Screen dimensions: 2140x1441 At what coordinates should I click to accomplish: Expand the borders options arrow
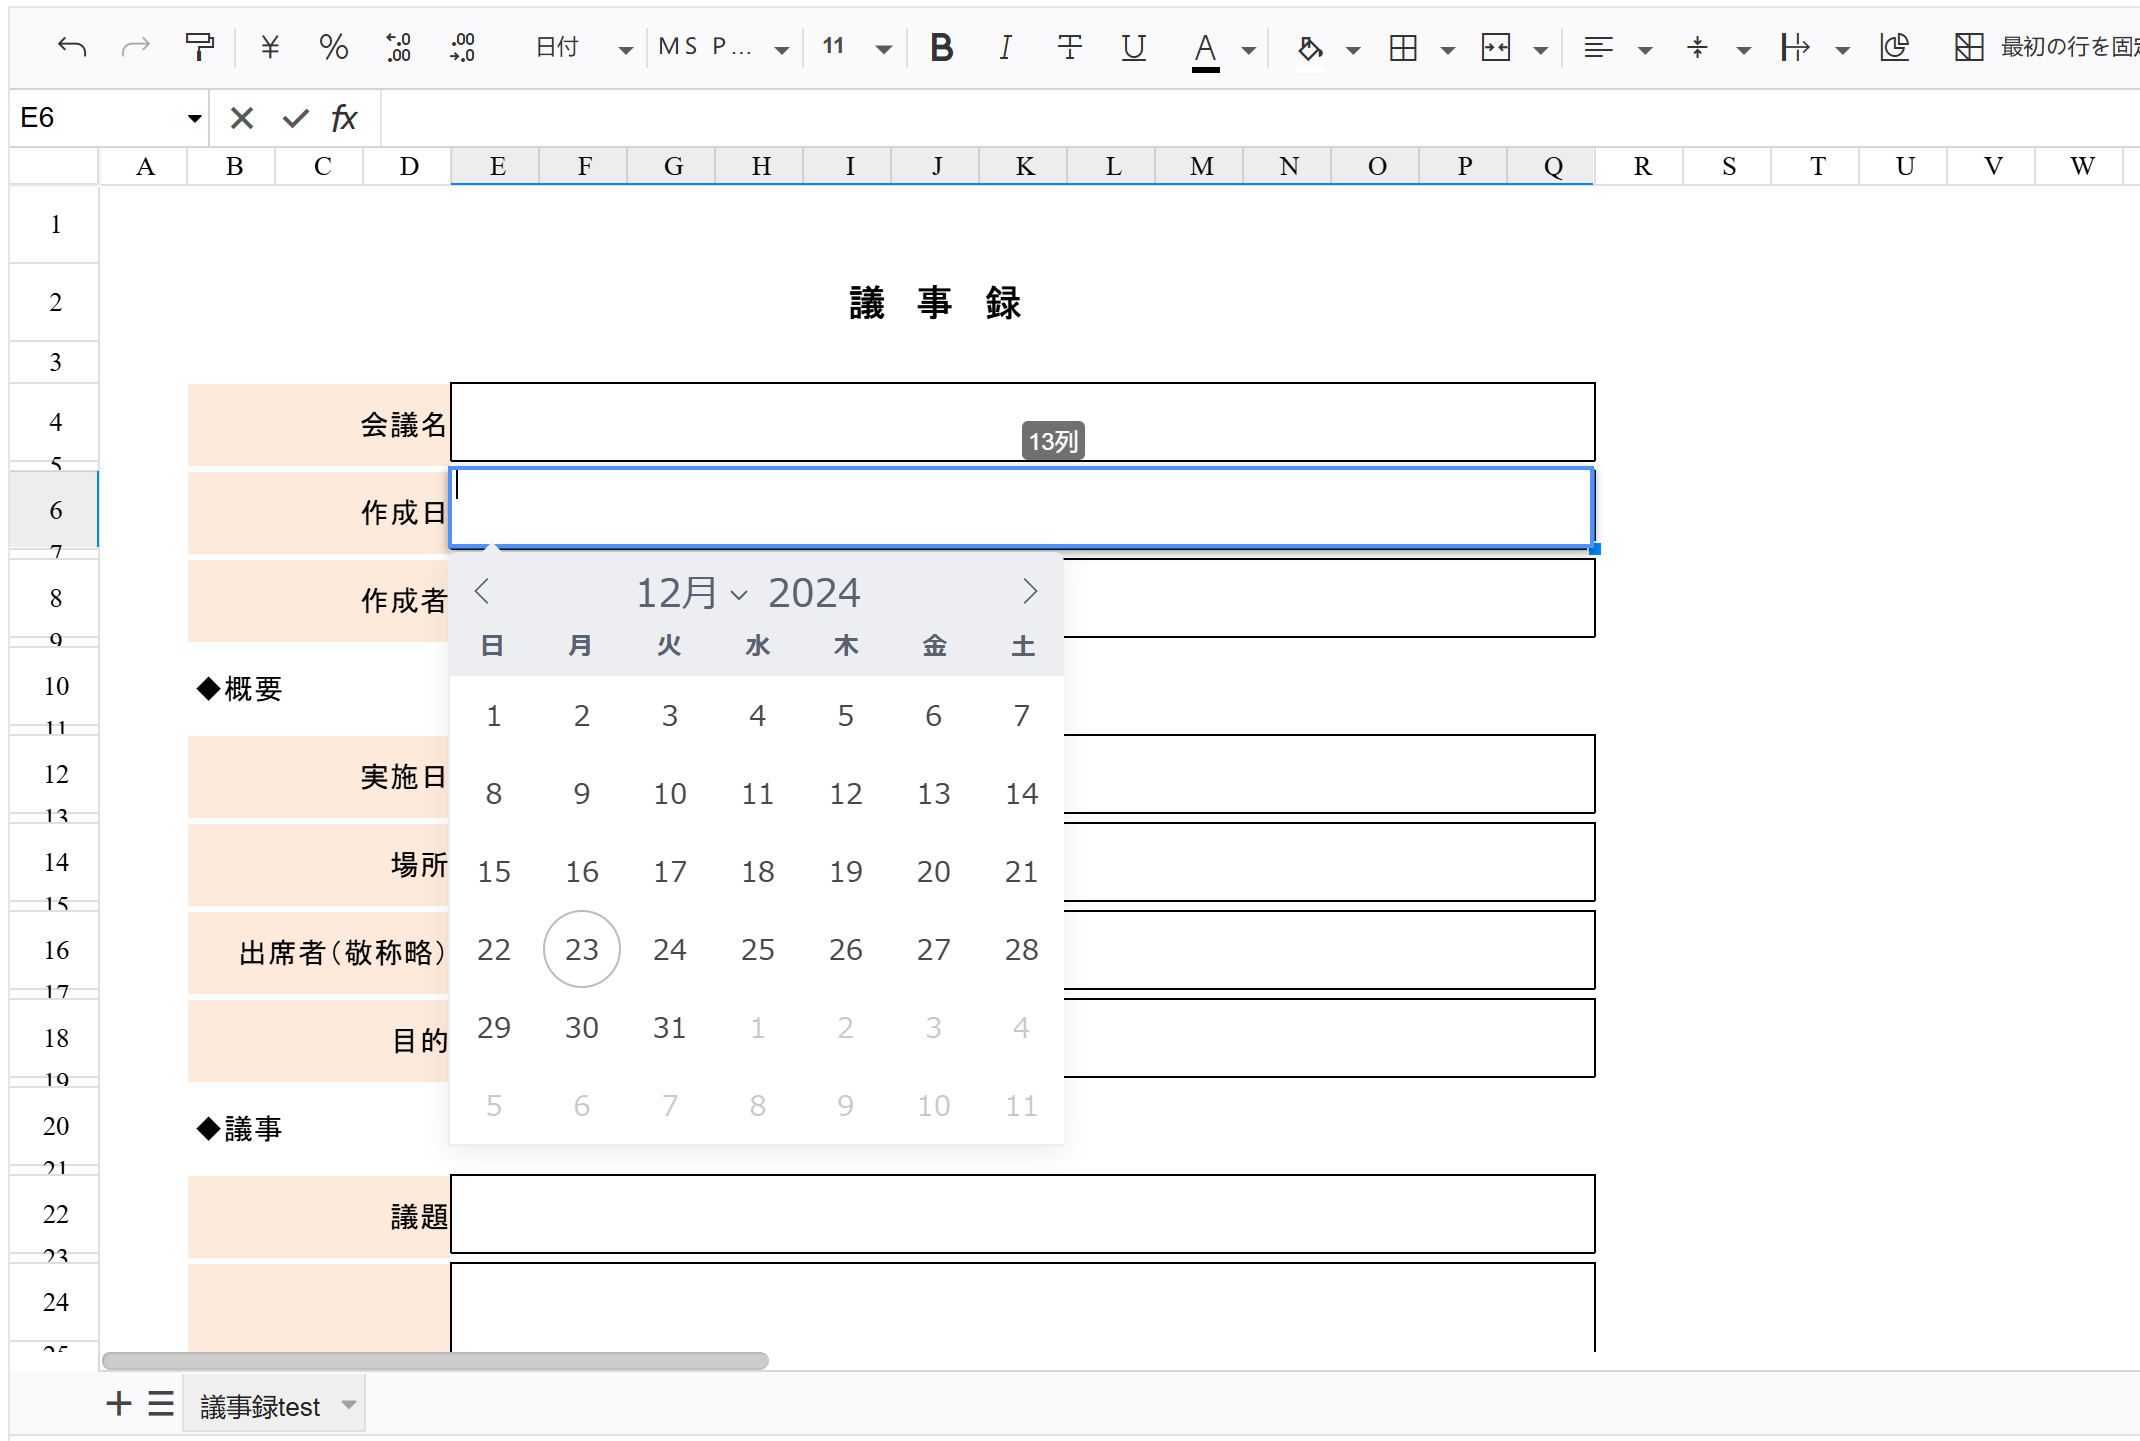point(1447,49)
